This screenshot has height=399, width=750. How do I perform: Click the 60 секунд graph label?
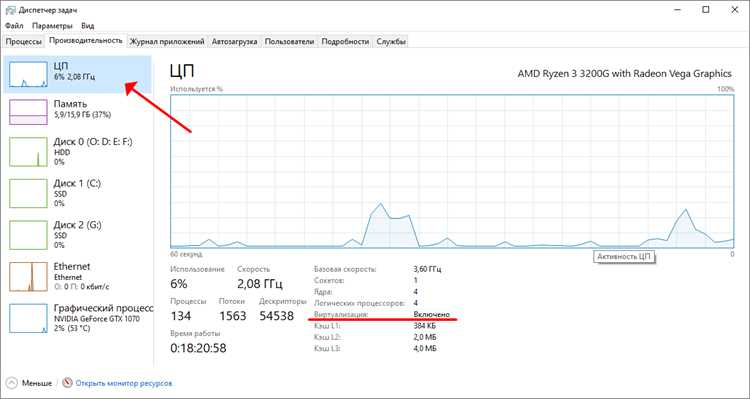pyautogui.click(x=186, y=254)
